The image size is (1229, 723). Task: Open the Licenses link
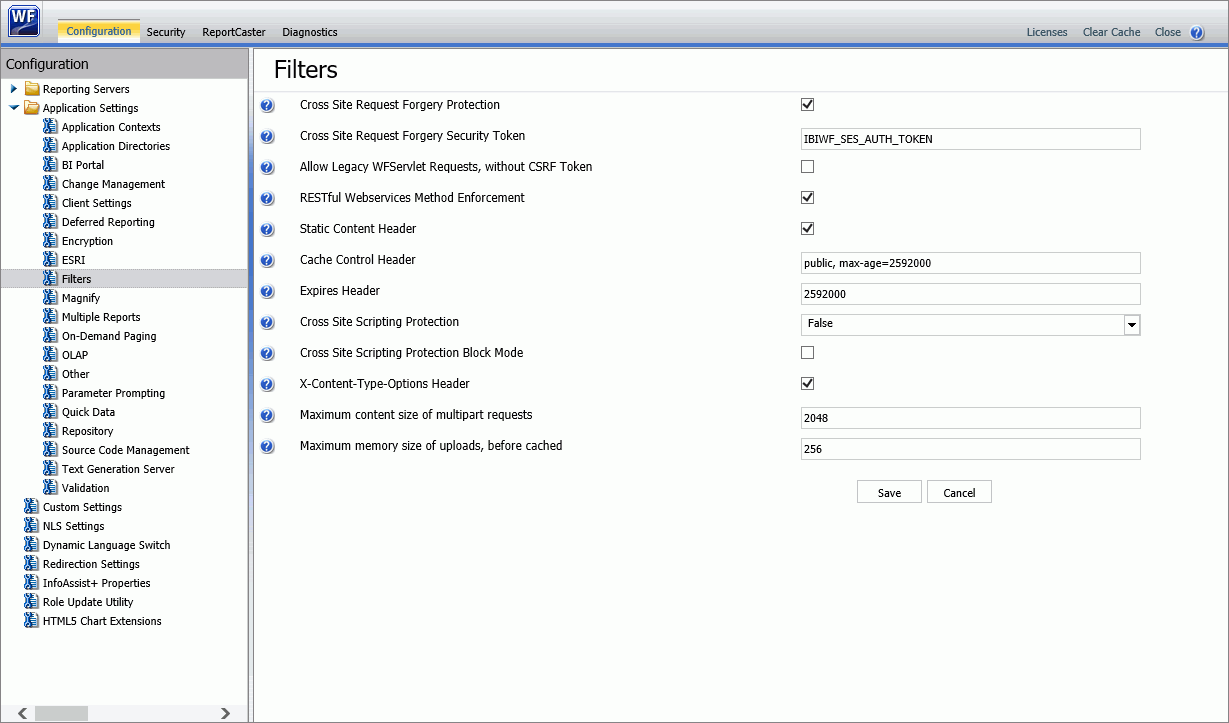(1047, 32)
